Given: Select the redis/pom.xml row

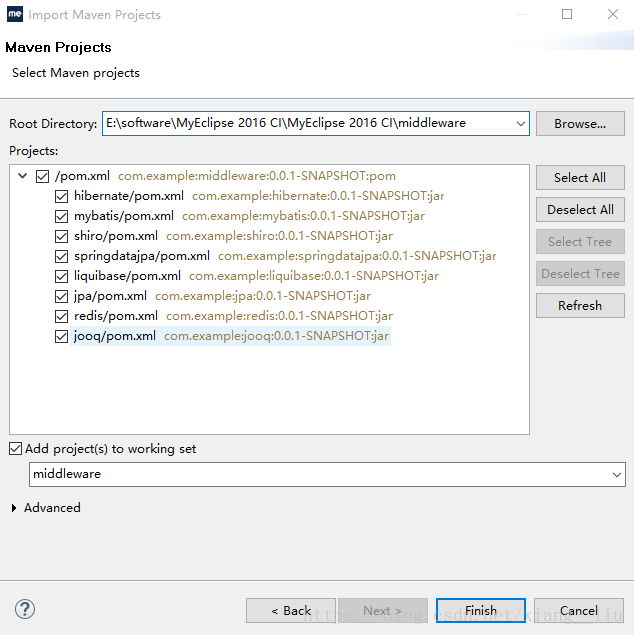Looking at the screenshot, I should point(233,316).
